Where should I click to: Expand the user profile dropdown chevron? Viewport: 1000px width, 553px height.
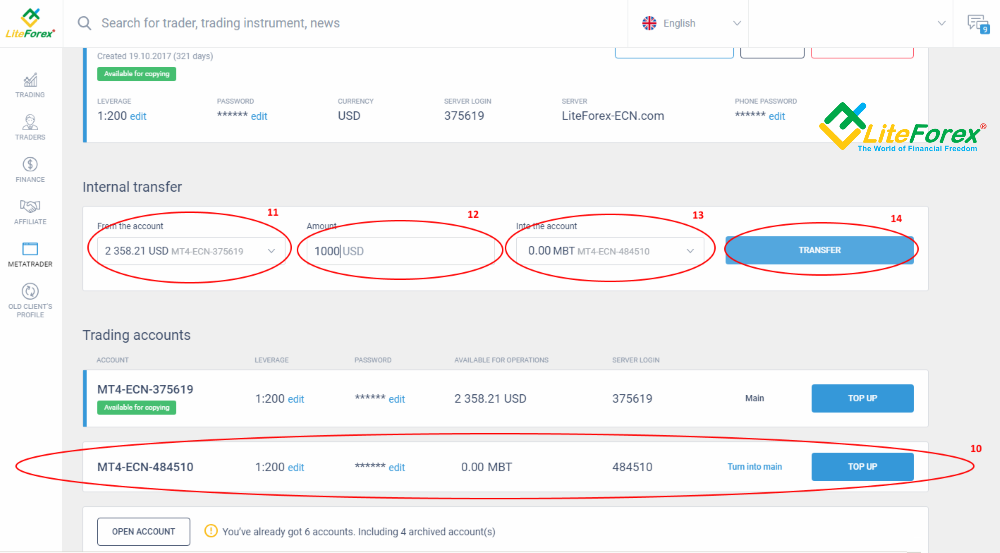(x=941, y=23)
